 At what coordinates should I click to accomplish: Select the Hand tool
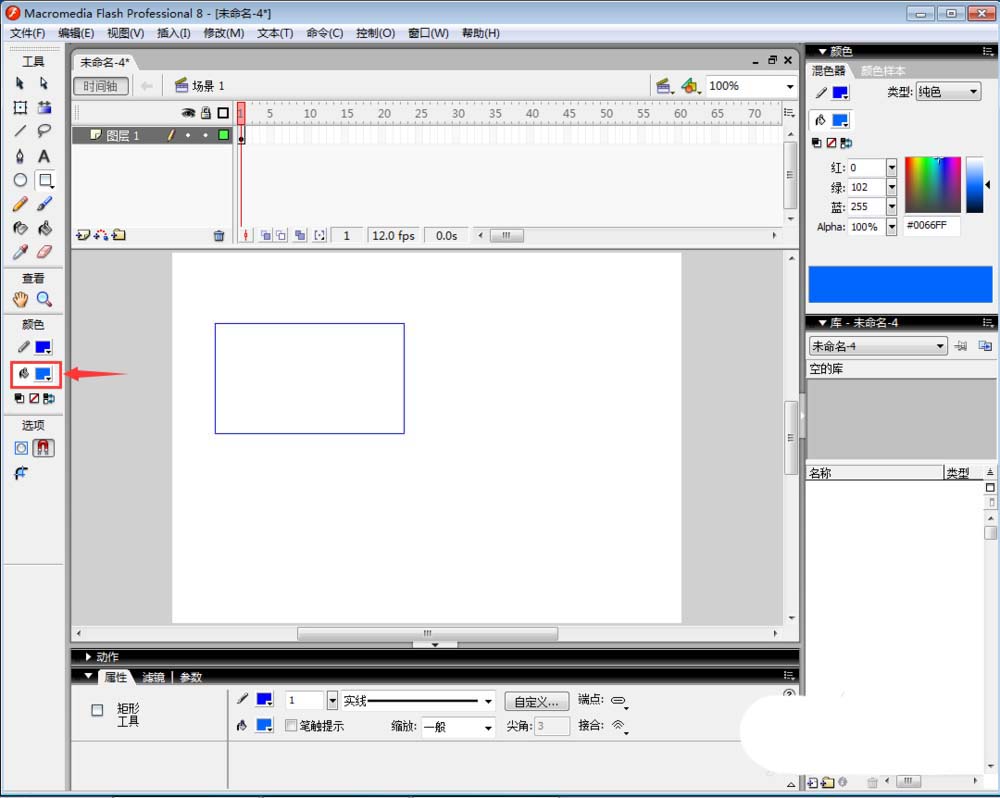point(20,299)
